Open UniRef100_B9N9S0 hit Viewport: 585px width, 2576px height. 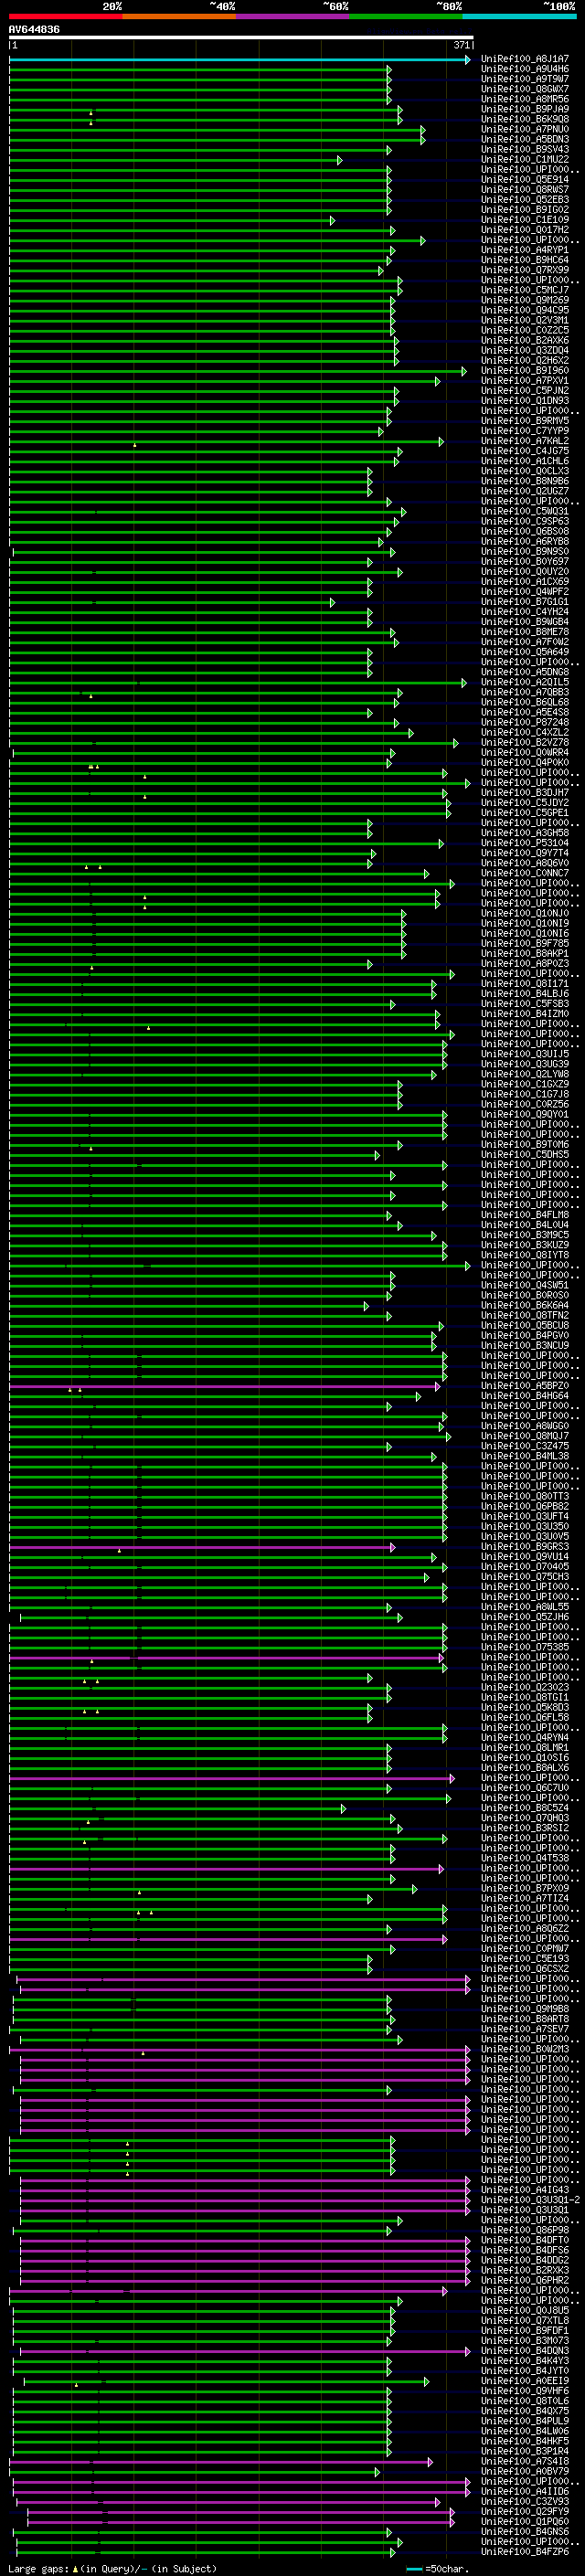click(525, 551)
